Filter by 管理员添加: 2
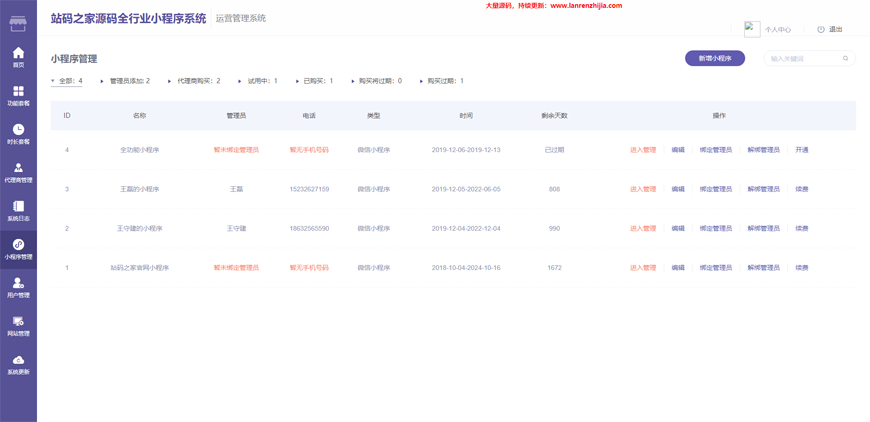870x422 pixels. [130, 81]
